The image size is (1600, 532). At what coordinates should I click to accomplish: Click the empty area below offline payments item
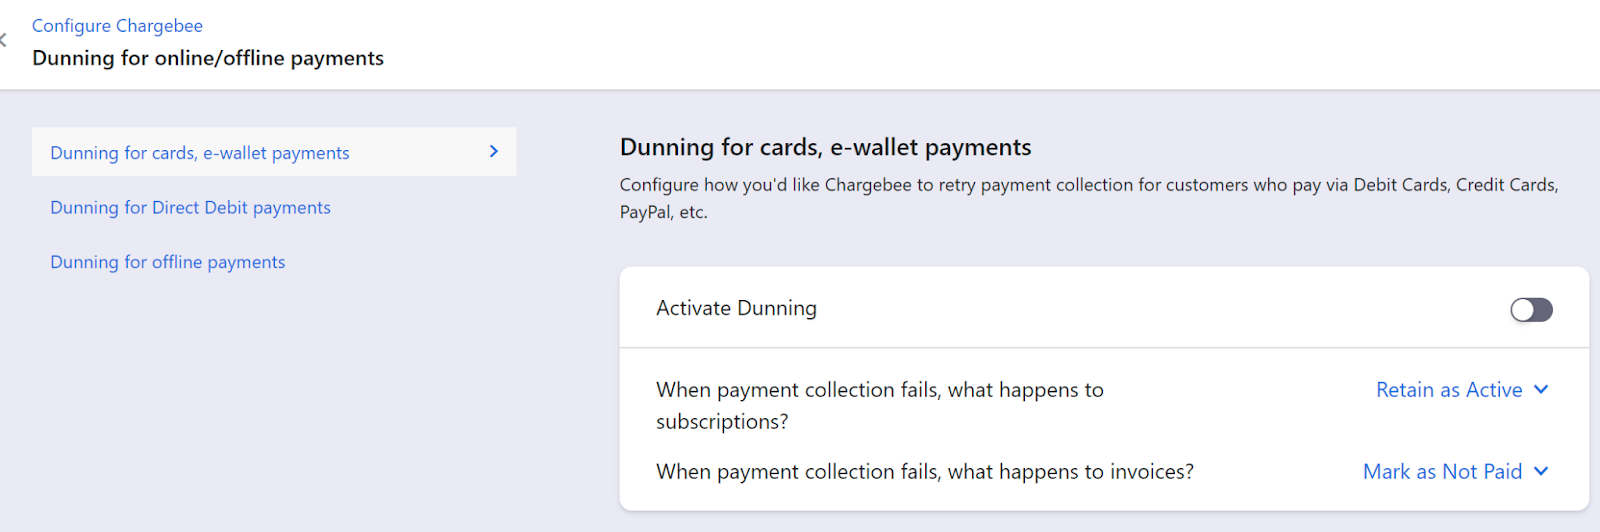[270, 400]
